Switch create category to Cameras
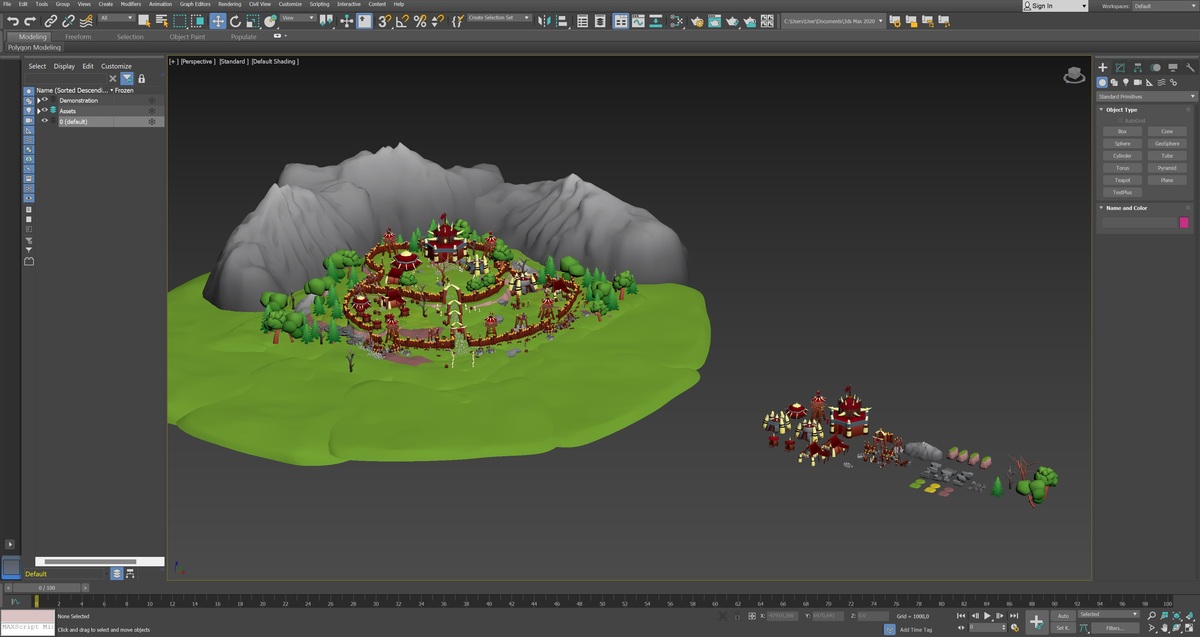 1138,82
